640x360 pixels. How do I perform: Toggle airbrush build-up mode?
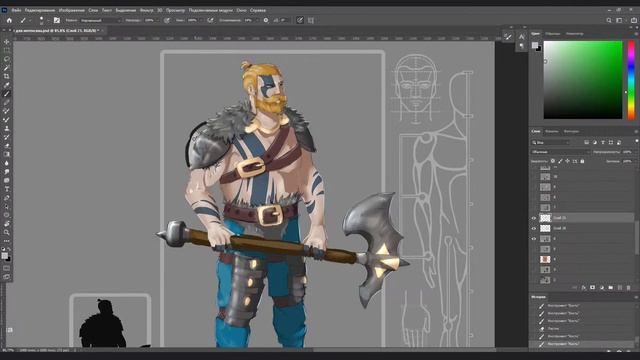point(210,20)
